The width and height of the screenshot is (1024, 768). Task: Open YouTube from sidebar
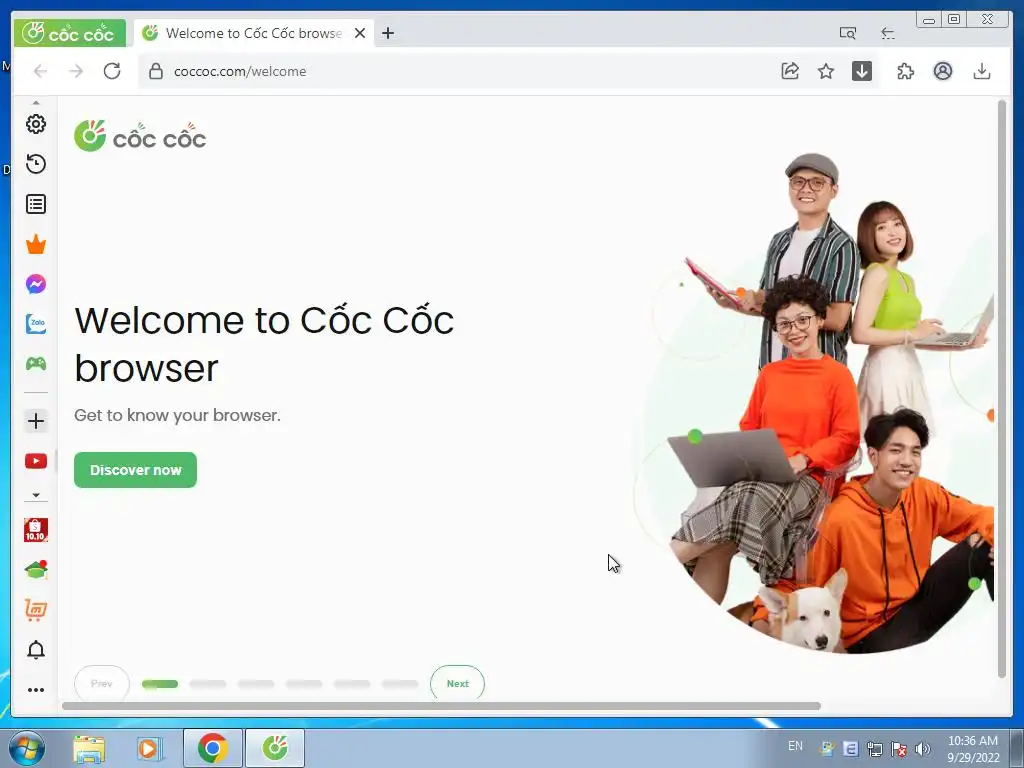point(36,461)
